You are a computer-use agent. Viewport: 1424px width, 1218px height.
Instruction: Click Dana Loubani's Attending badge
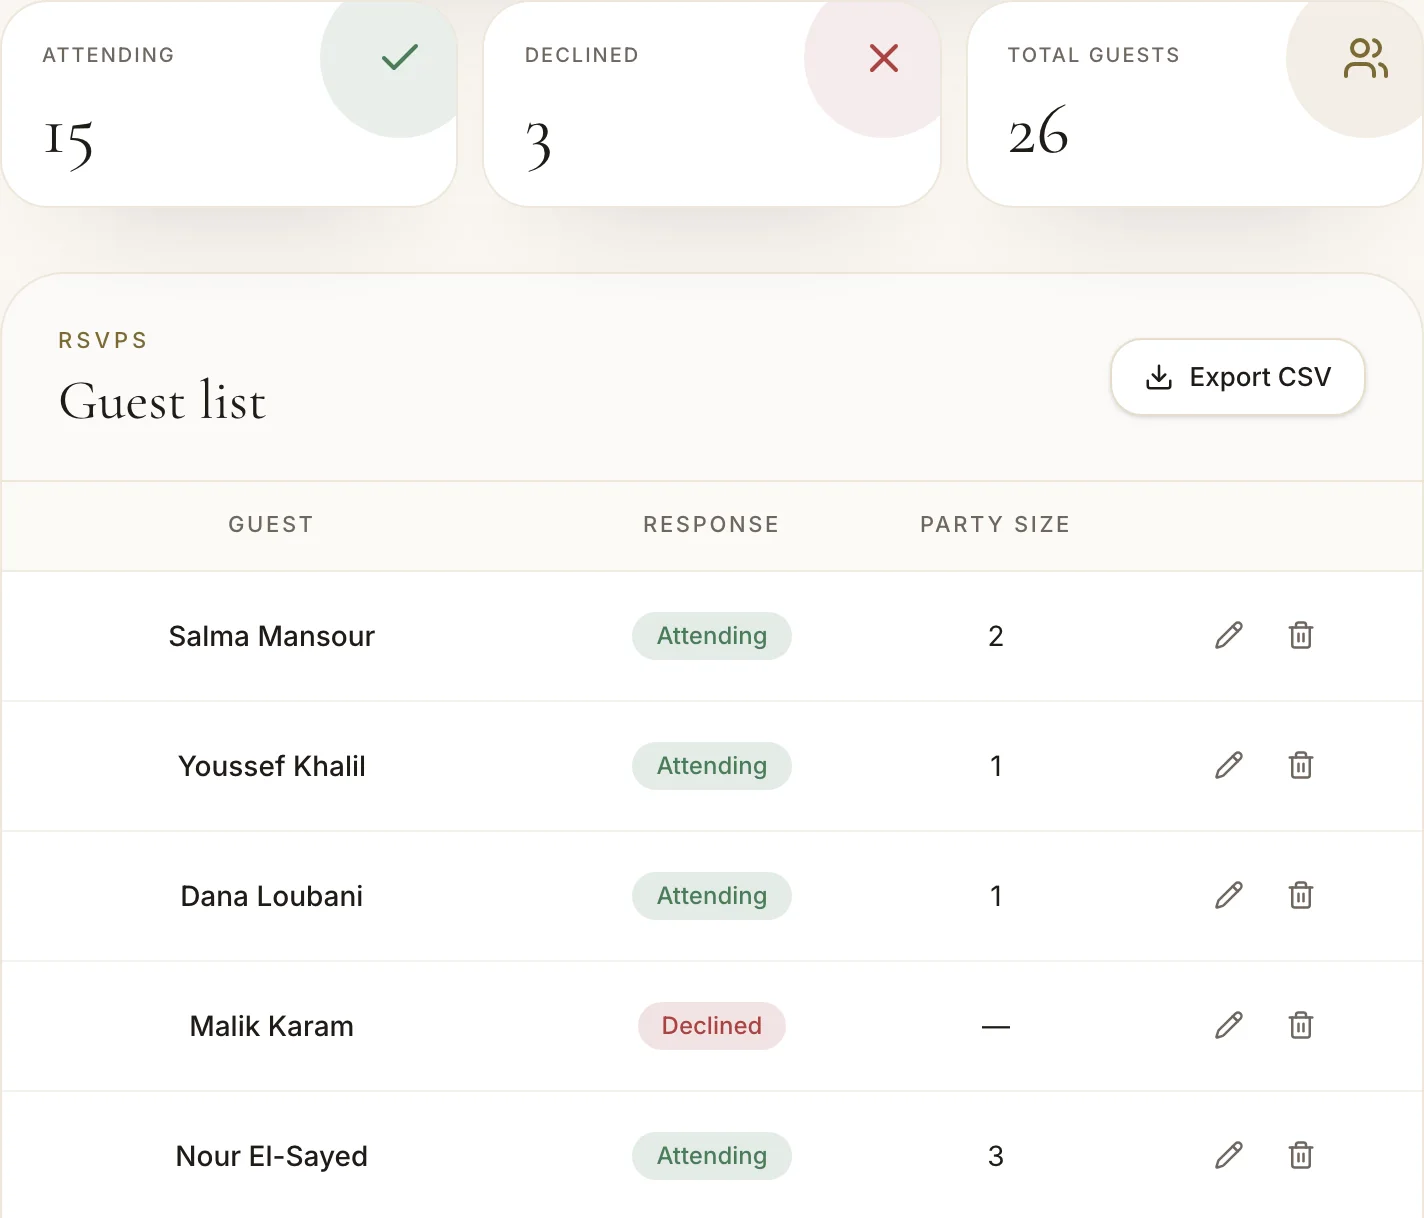(712, 896)
